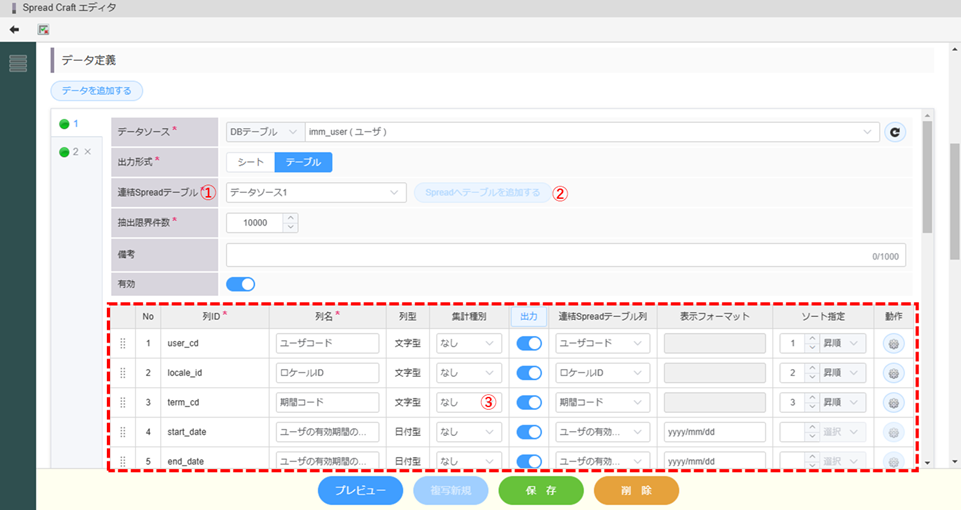Open the 連結Spreadテーブル dropdown showing データソース1

(315, 192)
